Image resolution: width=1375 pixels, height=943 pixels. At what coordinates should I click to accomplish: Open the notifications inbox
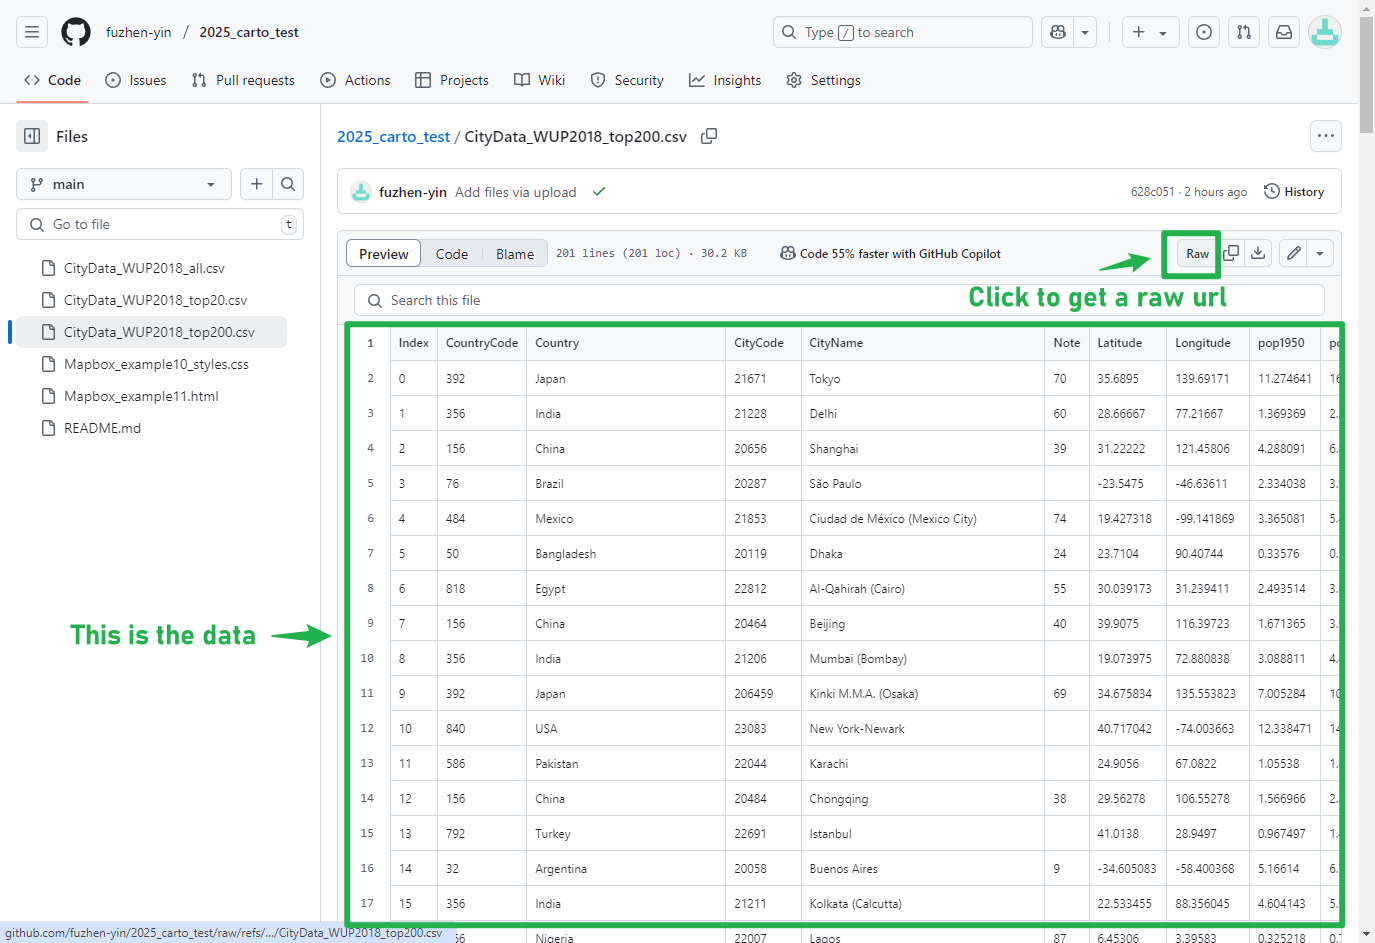pos(1284,32)
